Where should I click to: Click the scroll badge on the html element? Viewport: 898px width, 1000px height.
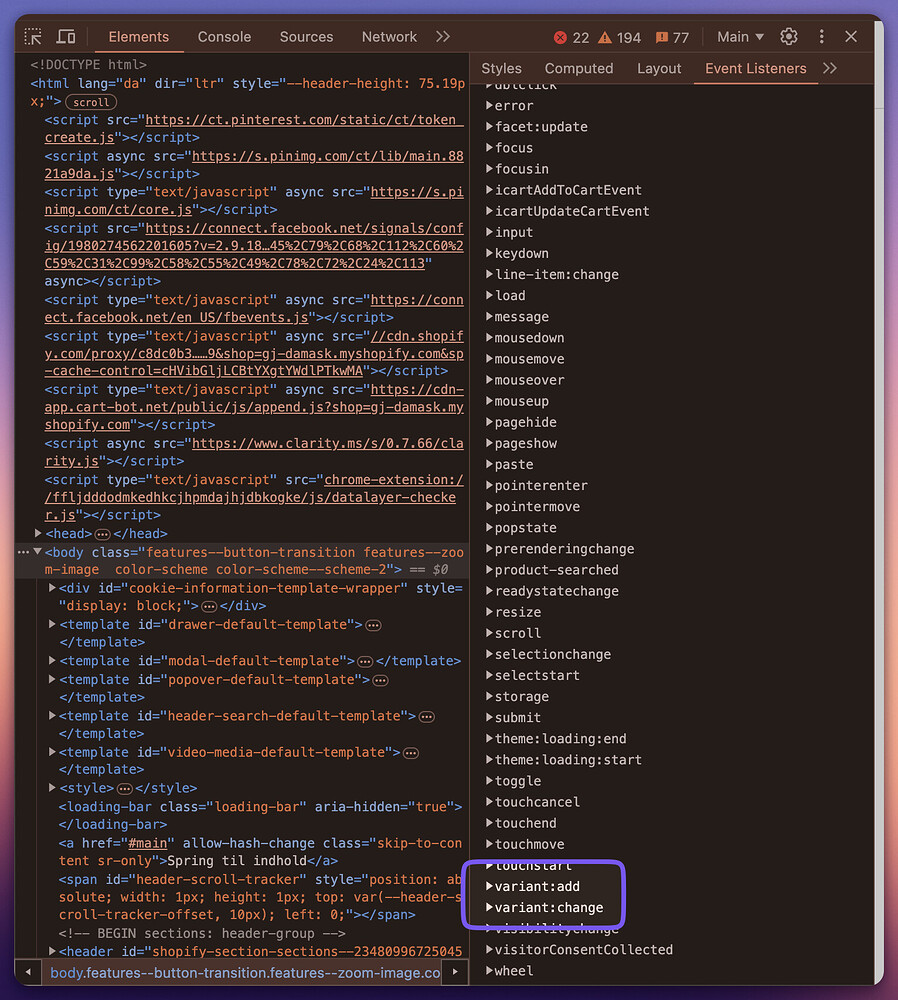click(90, 101)
